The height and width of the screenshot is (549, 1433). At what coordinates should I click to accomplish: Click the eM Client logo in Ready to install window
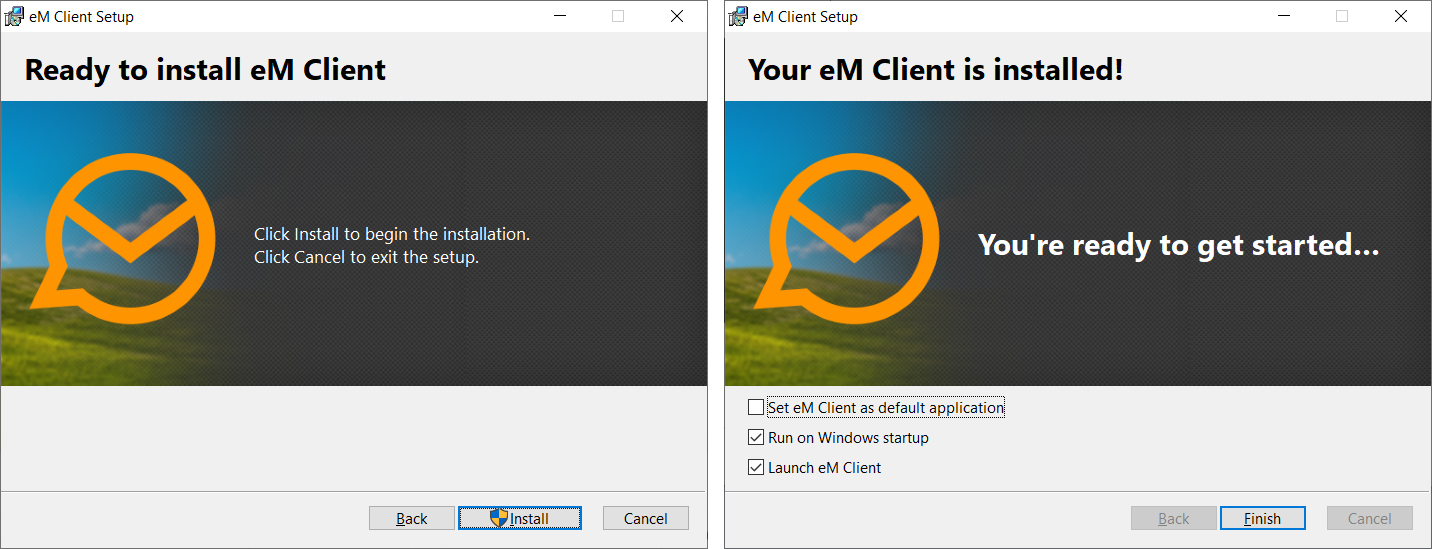123,239
